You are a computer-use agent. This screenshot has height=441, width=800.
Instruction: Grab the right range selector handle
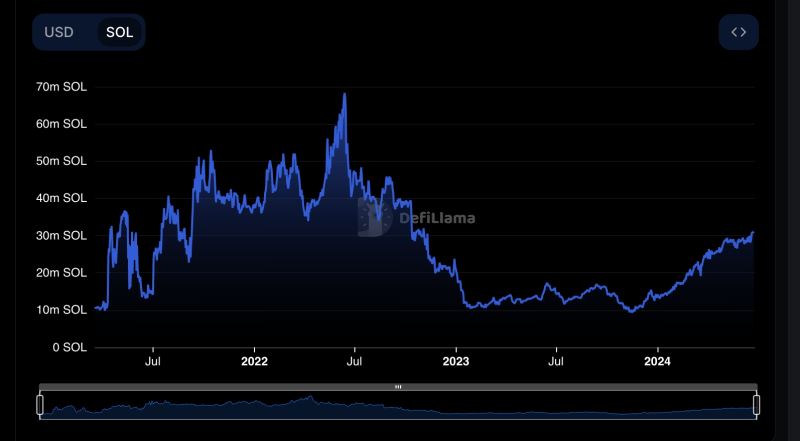(756, 404)
